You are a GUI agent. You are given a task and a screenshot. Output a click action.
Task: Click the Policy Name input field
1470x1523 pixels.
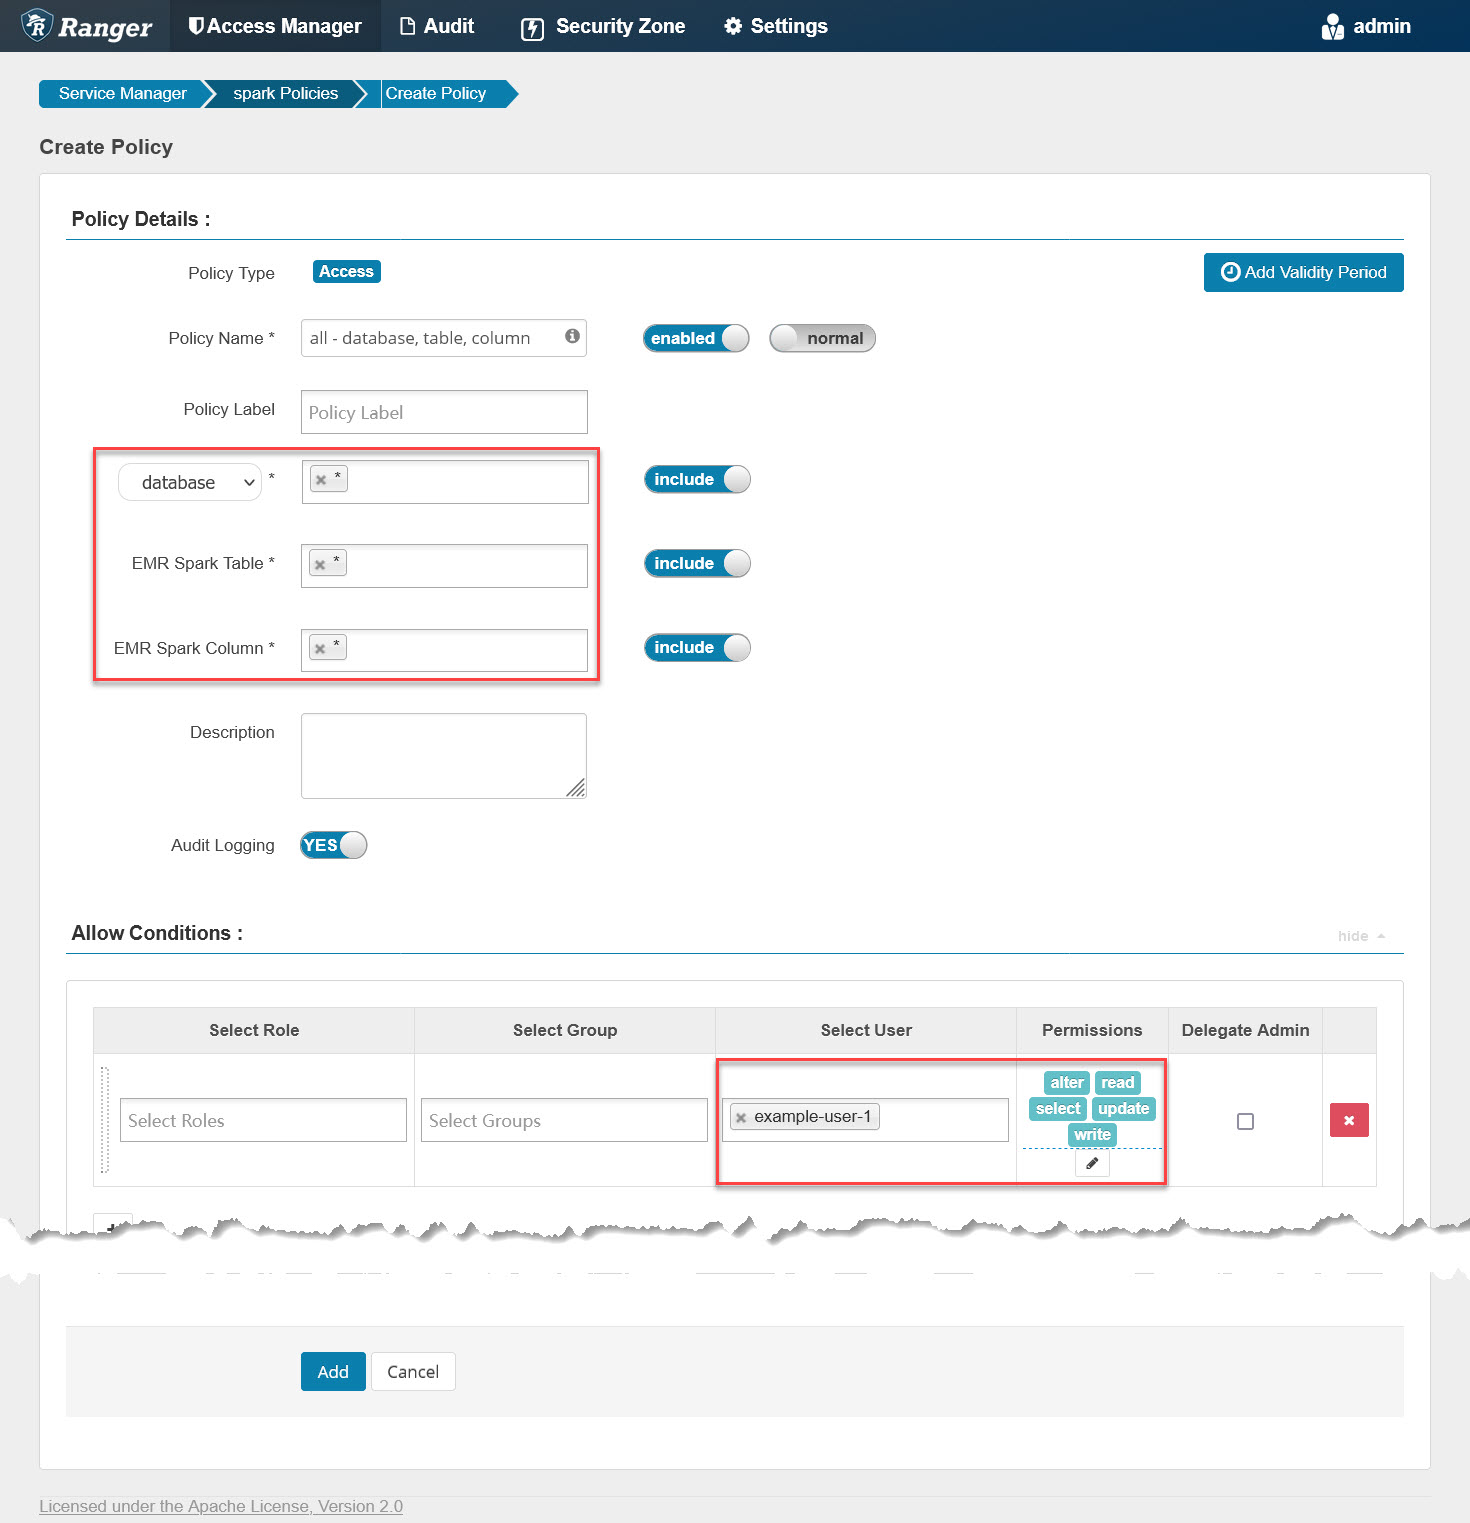click(443, 338)
